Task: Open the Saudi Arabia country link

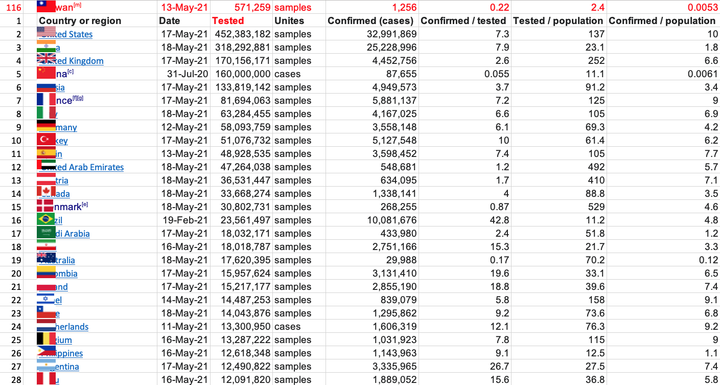Action: point(73,234)
